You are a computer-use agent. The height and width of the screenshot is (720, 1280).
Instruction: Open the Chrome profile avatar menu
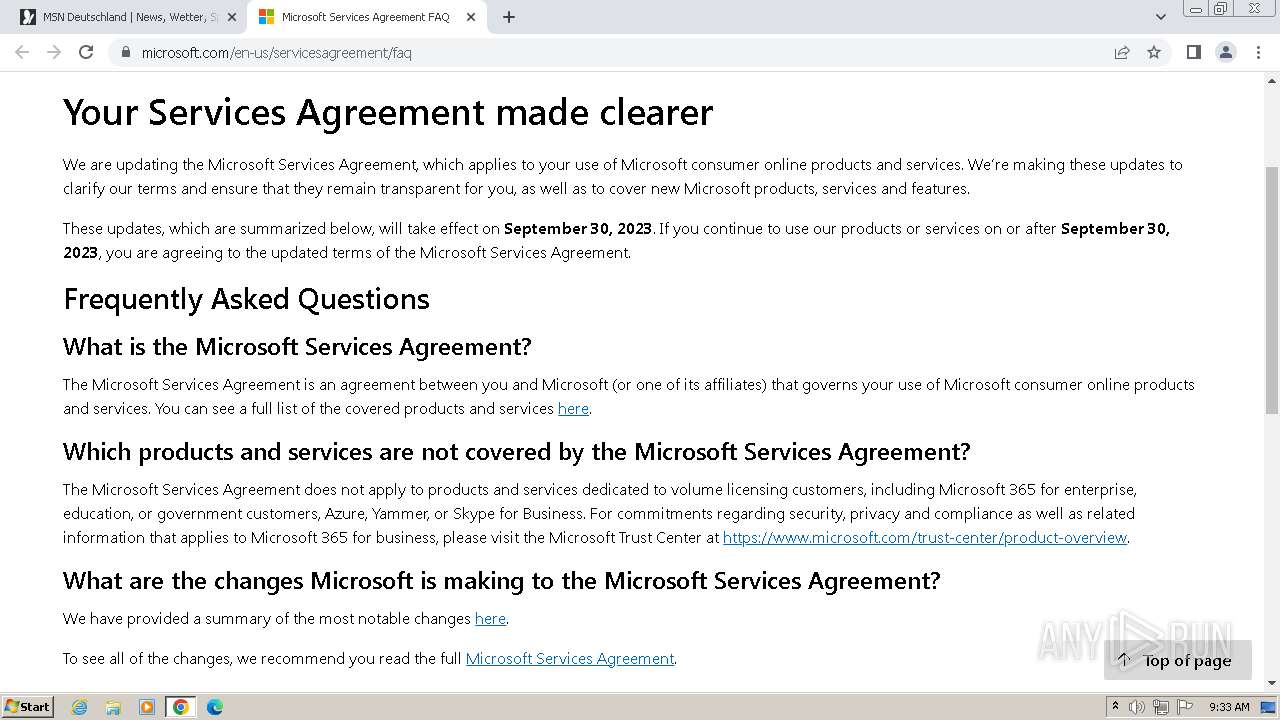click(x=1225, y=52)
